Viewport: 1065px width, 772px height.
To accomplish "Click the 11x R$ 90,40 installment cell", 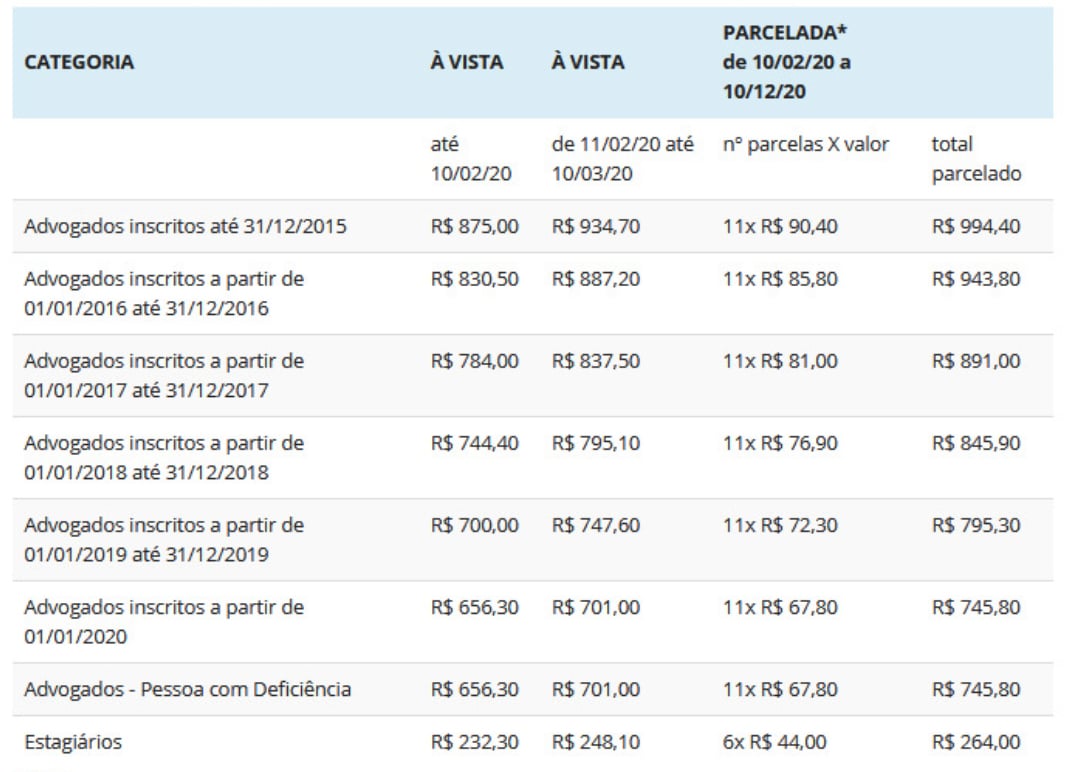I will (780, 226).
